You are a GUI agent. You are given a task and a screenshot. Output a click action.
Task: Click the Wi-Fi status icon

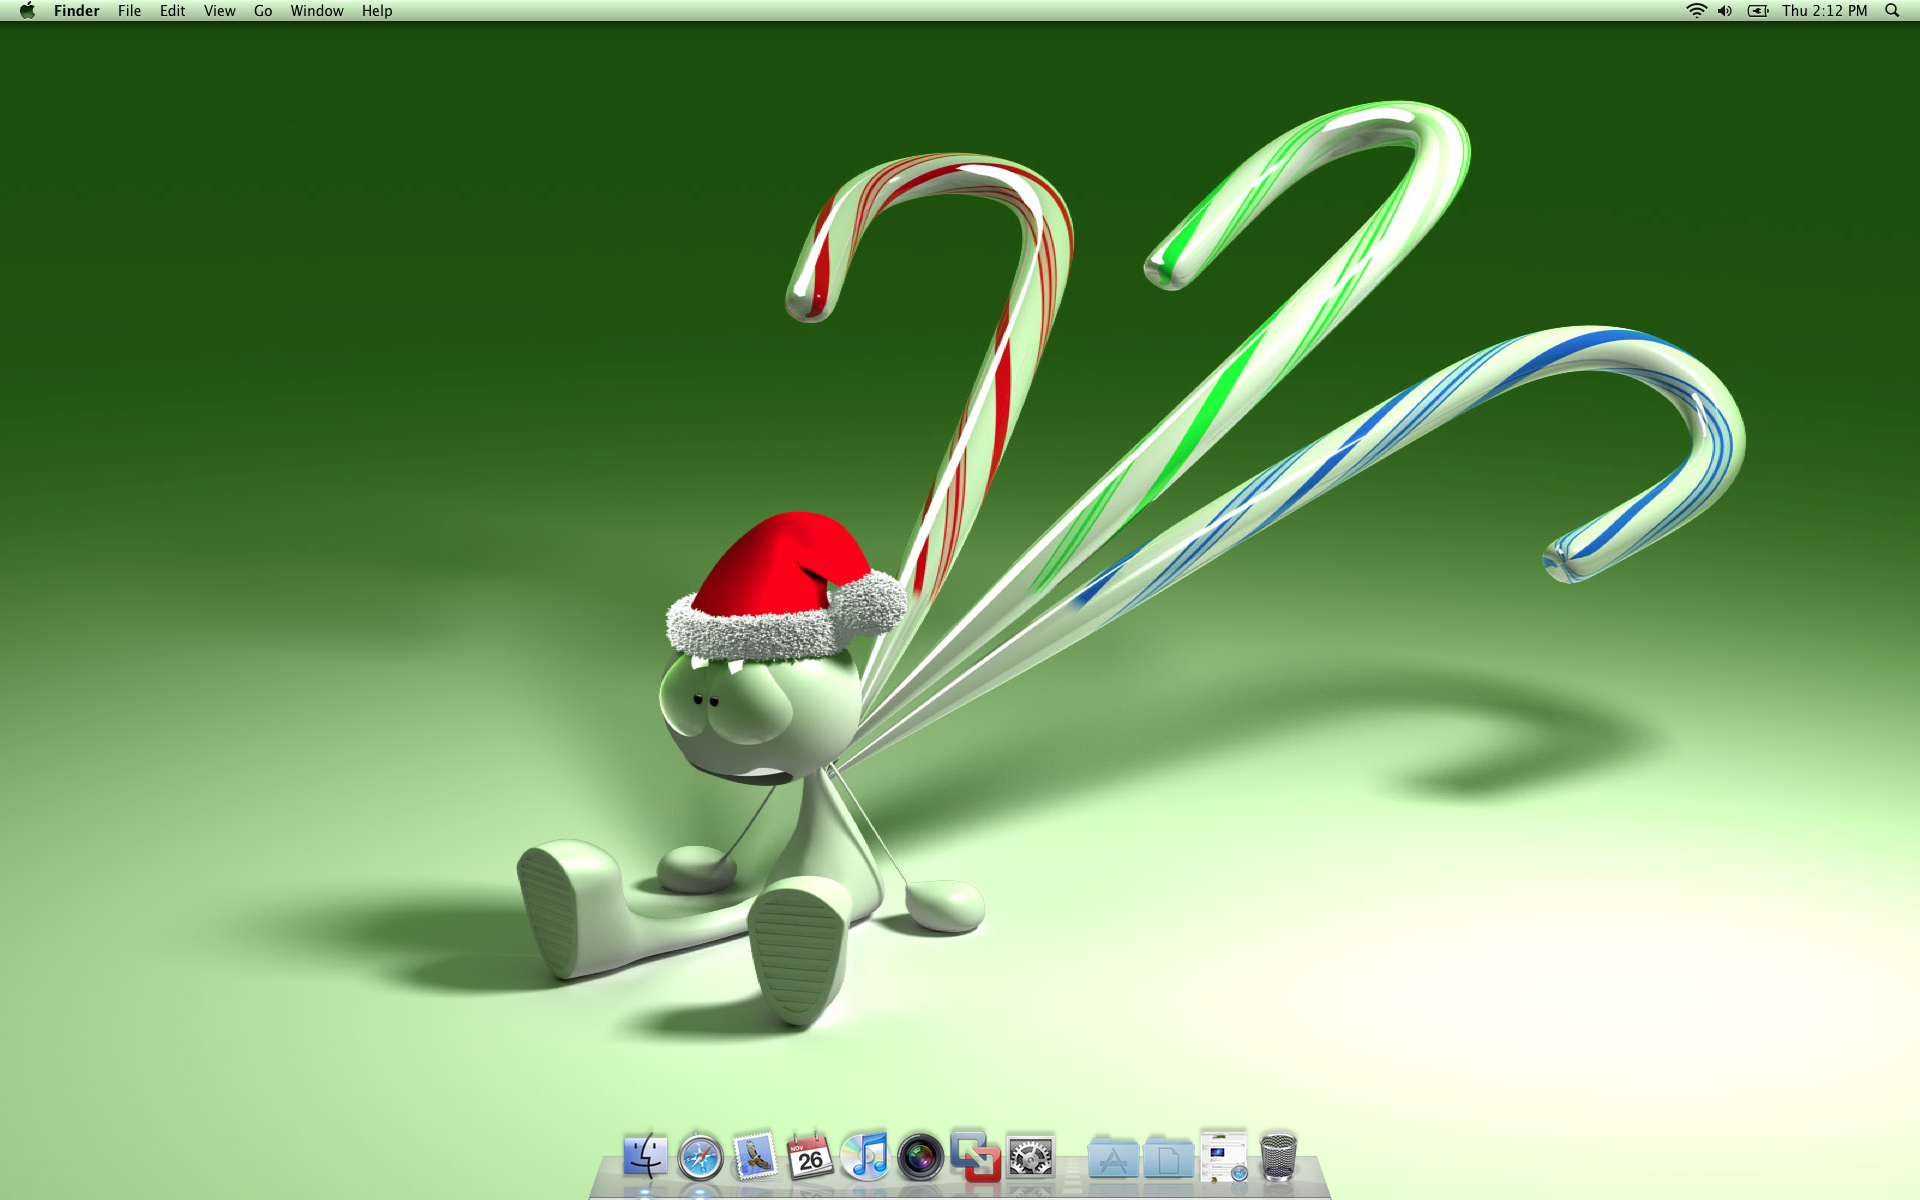tap(1696, 11)
